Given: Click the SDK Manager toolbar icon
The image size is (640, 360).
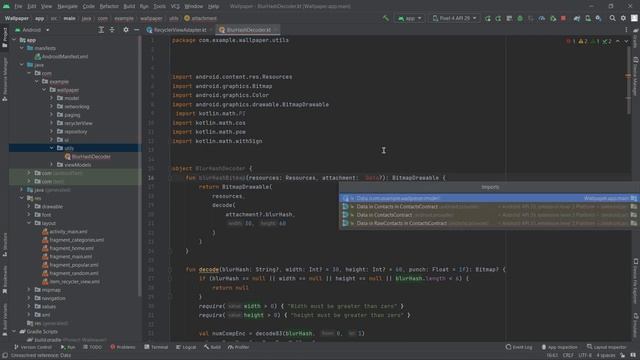Looking at the screenshot, I should pos(598,18).
